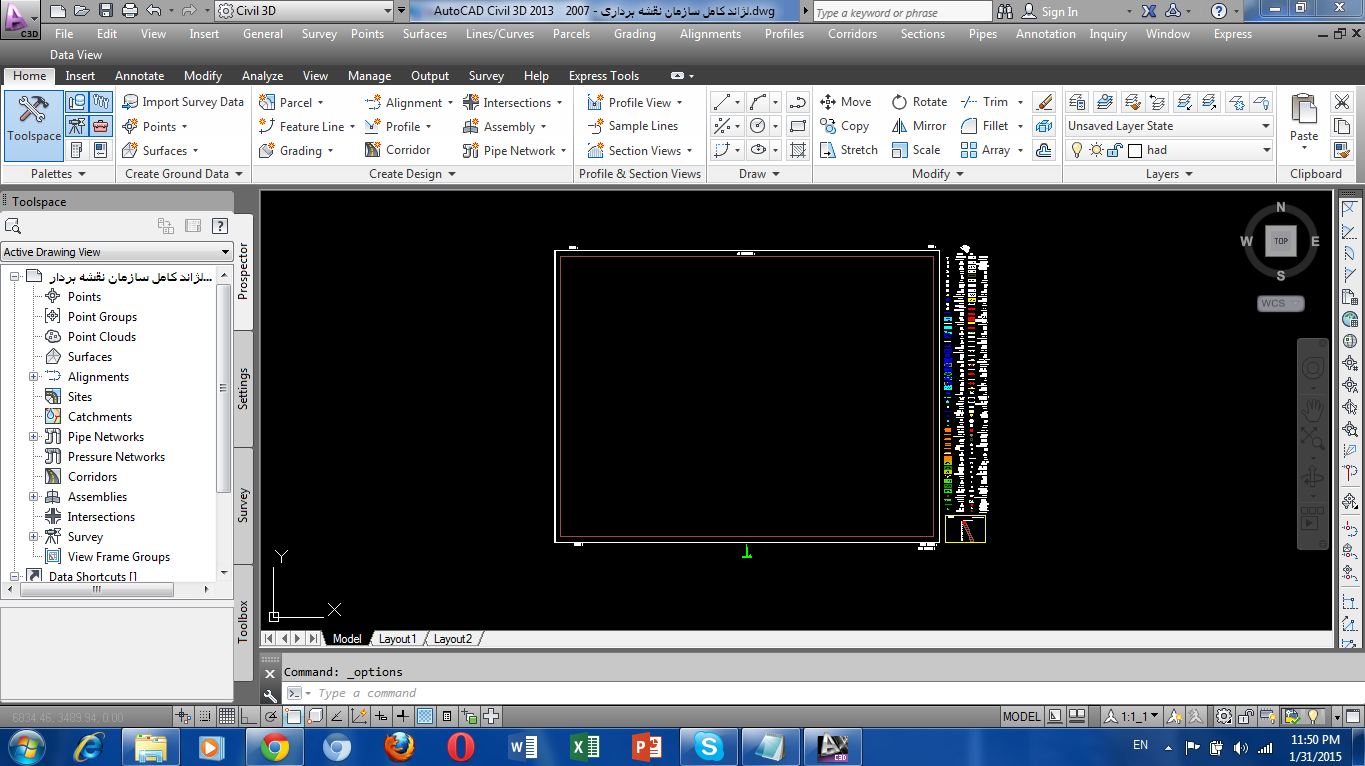Expand the Modify panel flyout
The height and width of the screenshot is (766, 1365).
(937, 174)
